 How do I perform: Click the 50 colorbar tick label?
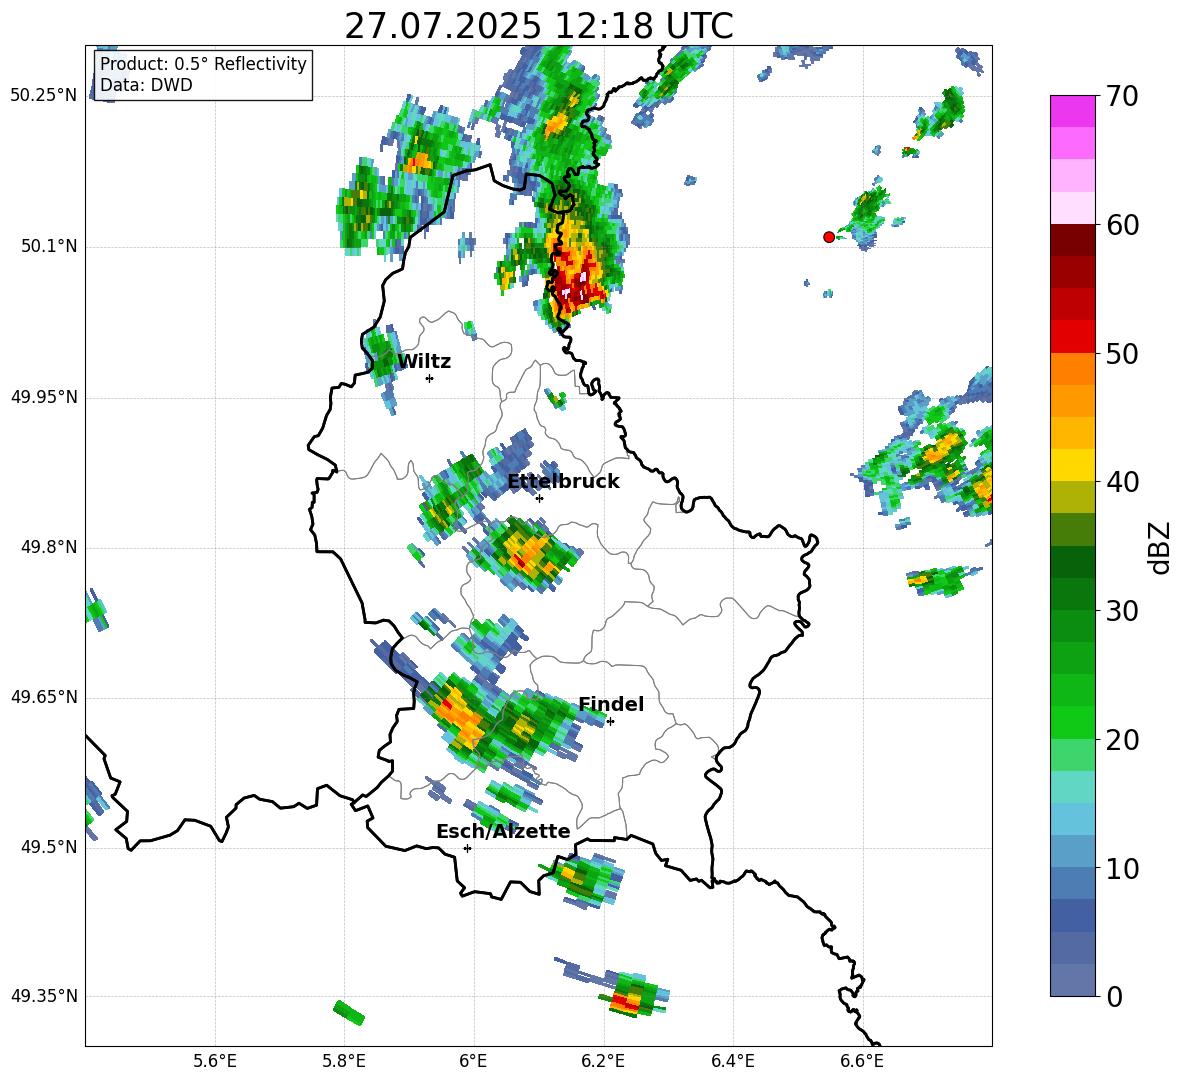pyautogui.click(x=1123, y=353)
